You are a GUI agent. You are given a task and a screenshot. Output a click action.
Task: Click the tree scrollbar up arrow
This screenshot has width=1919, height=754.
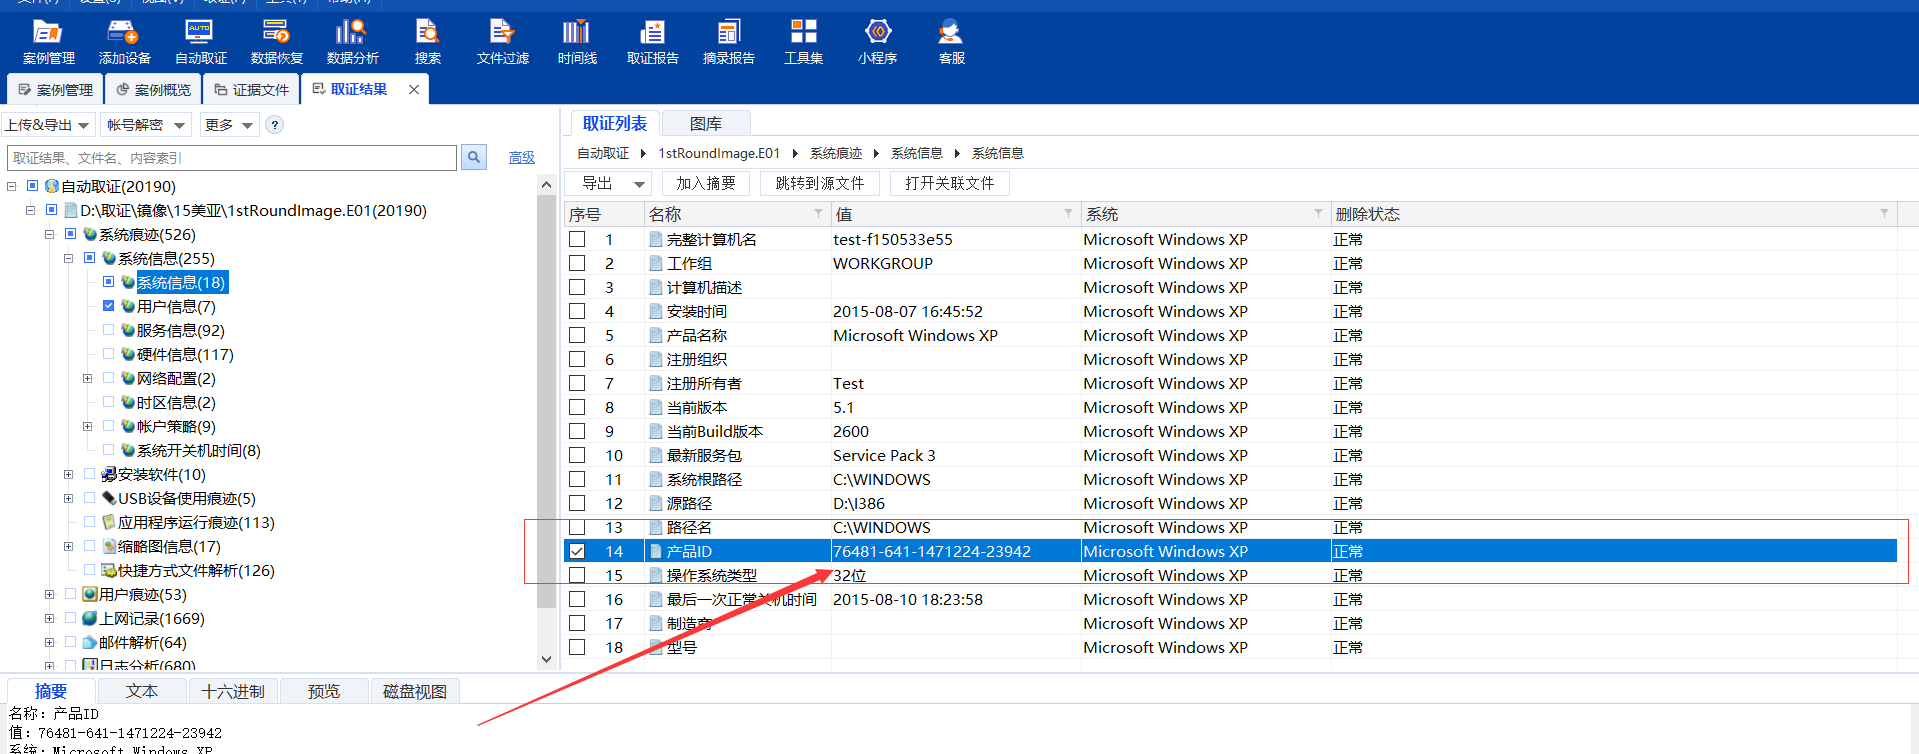pyautogui.click(x=546, y=185)
